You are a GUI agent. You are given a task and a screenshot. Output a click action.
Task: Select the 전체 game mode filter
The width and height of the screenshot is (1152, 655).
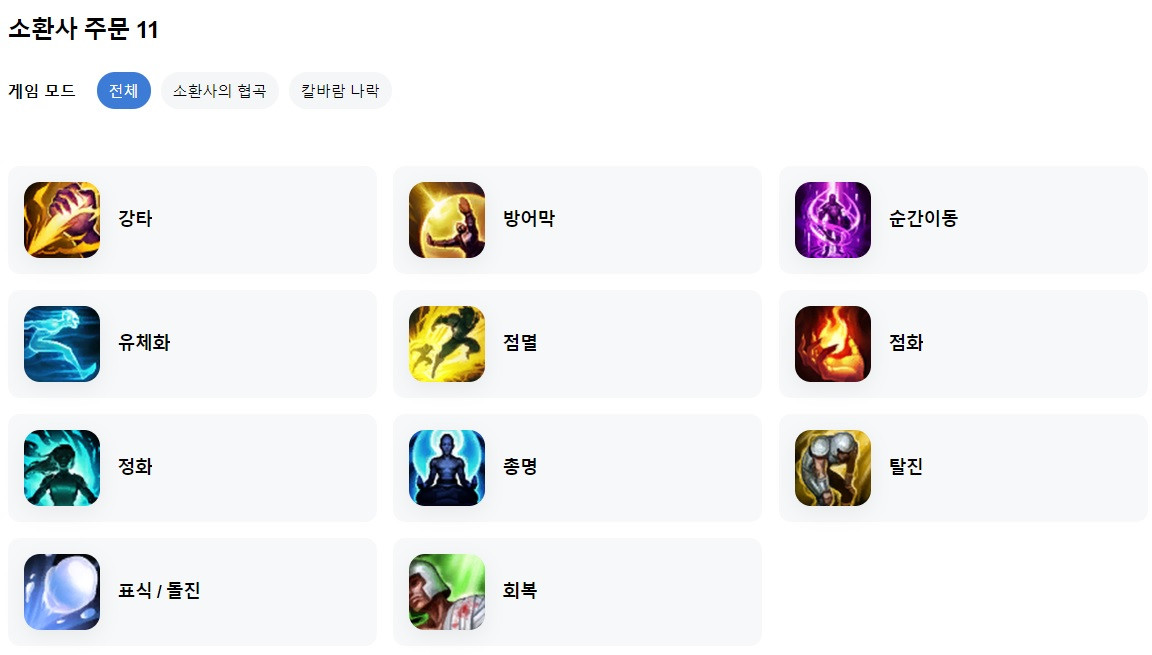(x=123, y=90)
